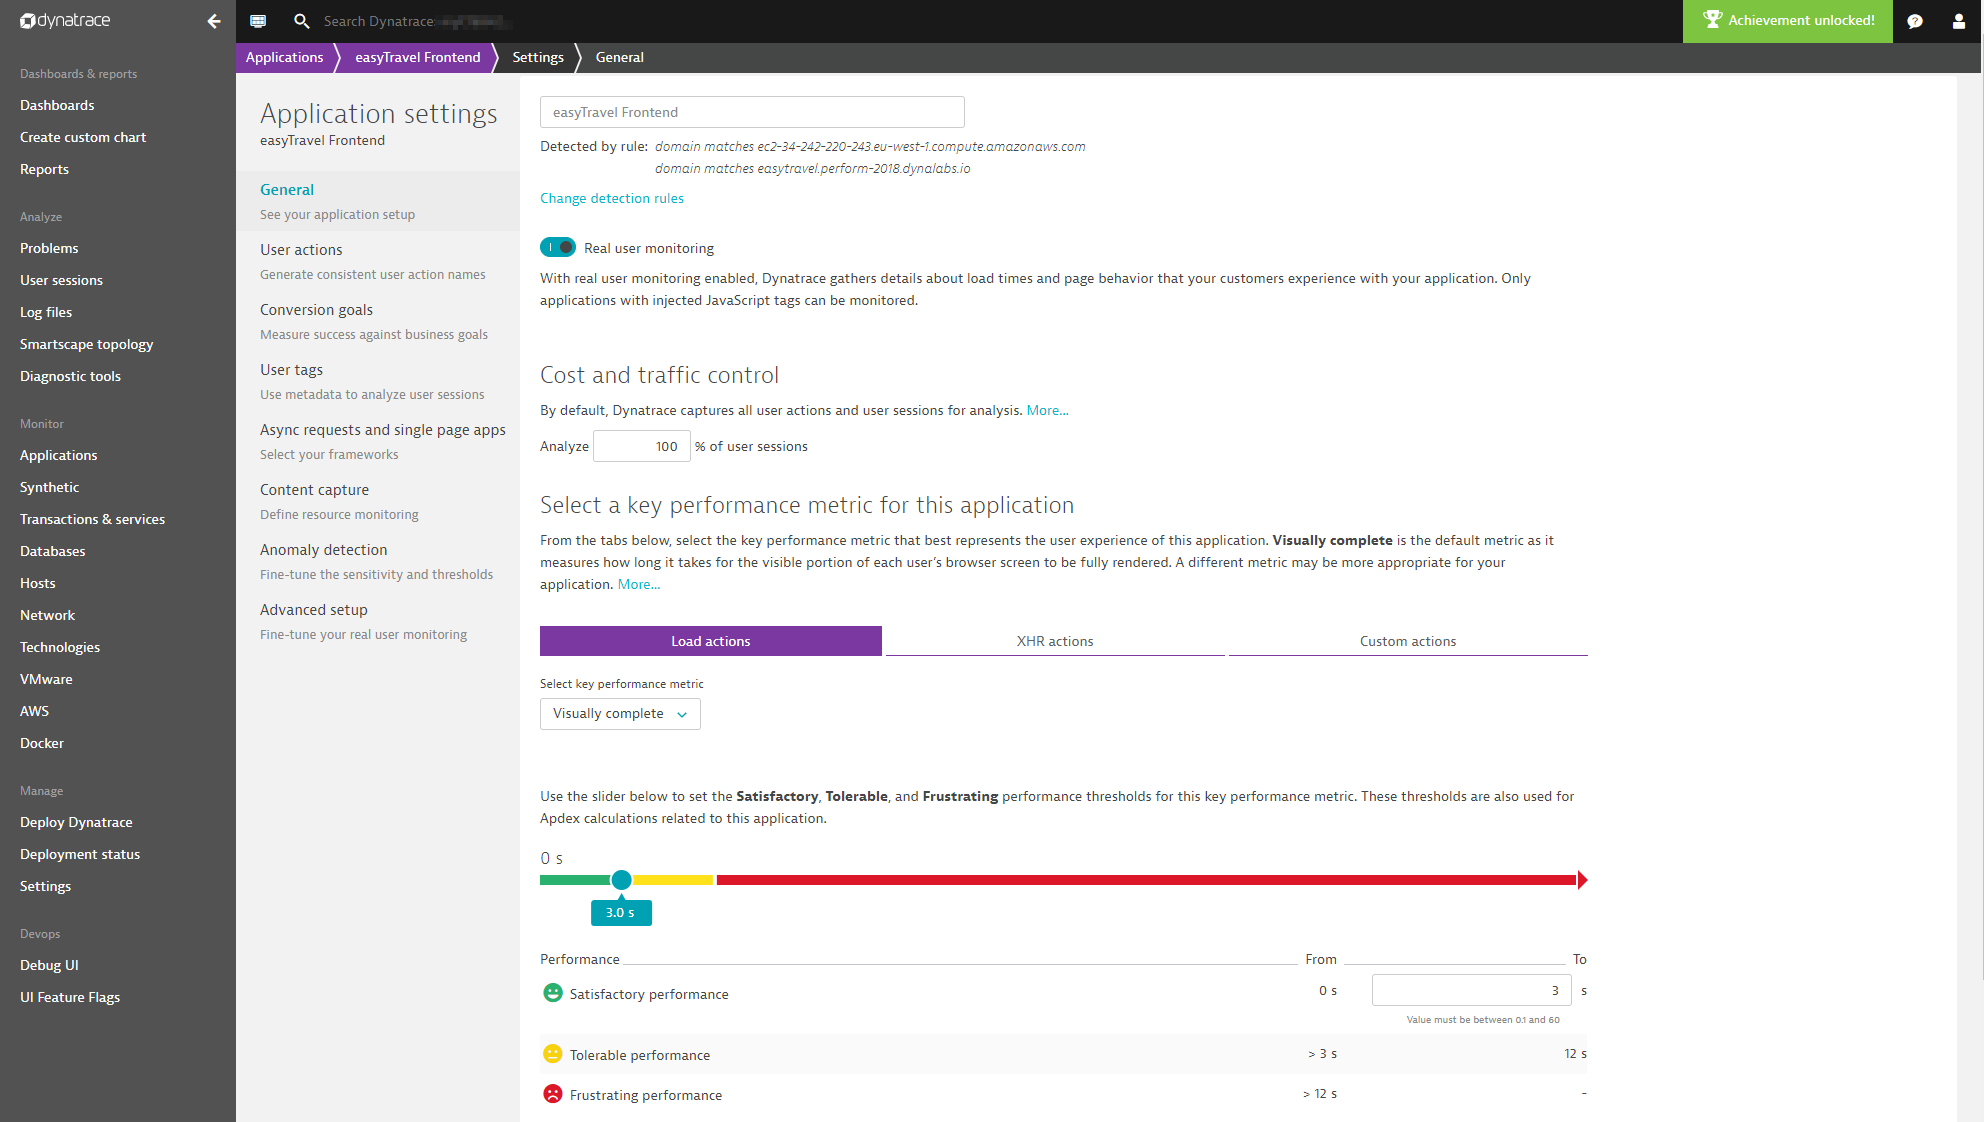Open UI Feature Flags in sidebar
This screenshot has width=1984, height=1122.
[x=70, y=997]
